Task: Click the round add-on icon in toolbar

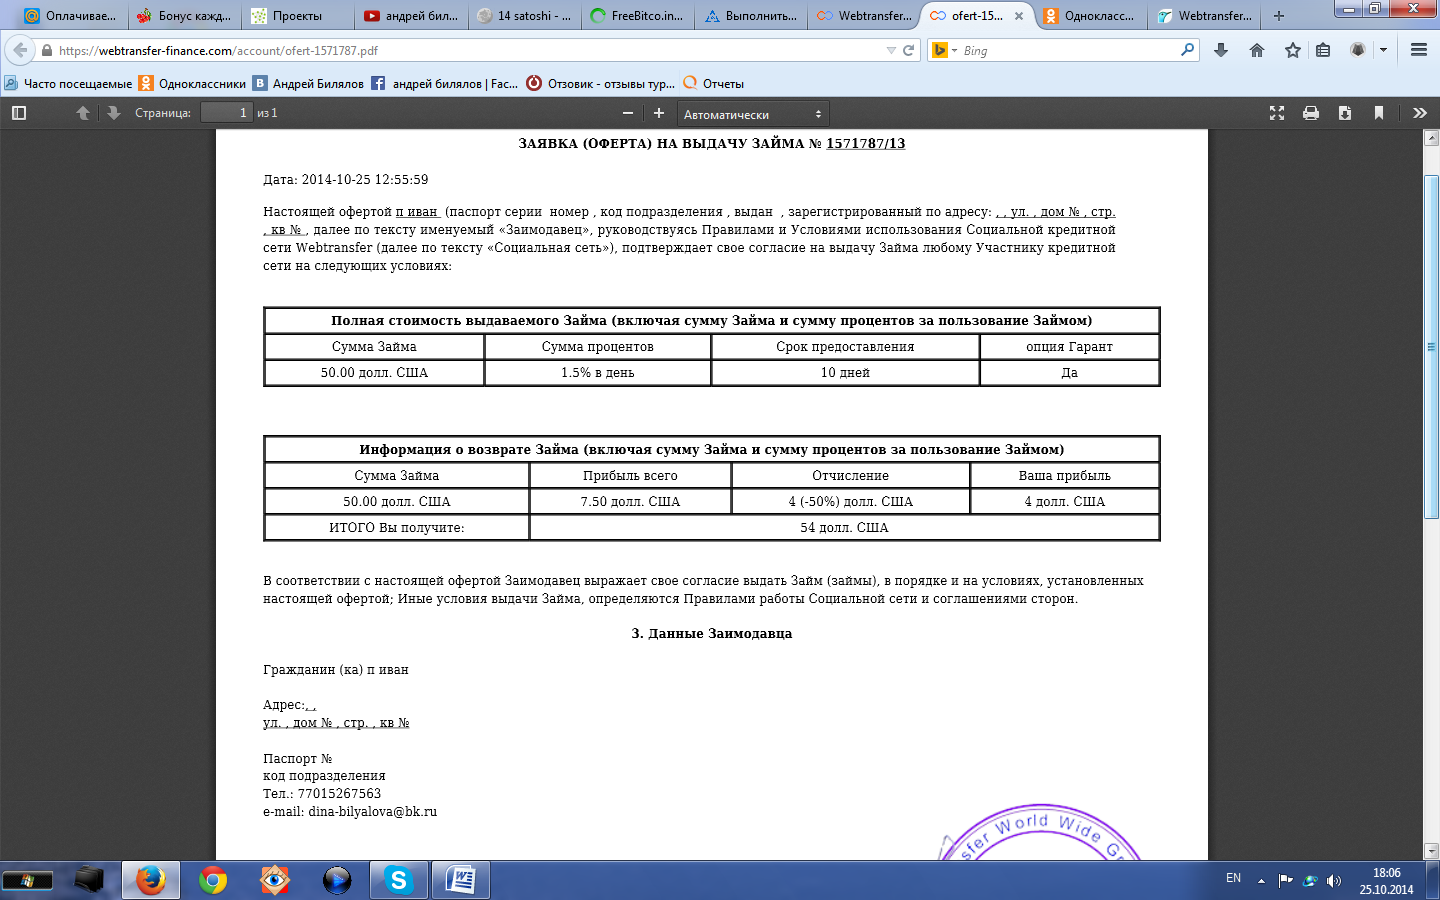Action: point(1358,50)
